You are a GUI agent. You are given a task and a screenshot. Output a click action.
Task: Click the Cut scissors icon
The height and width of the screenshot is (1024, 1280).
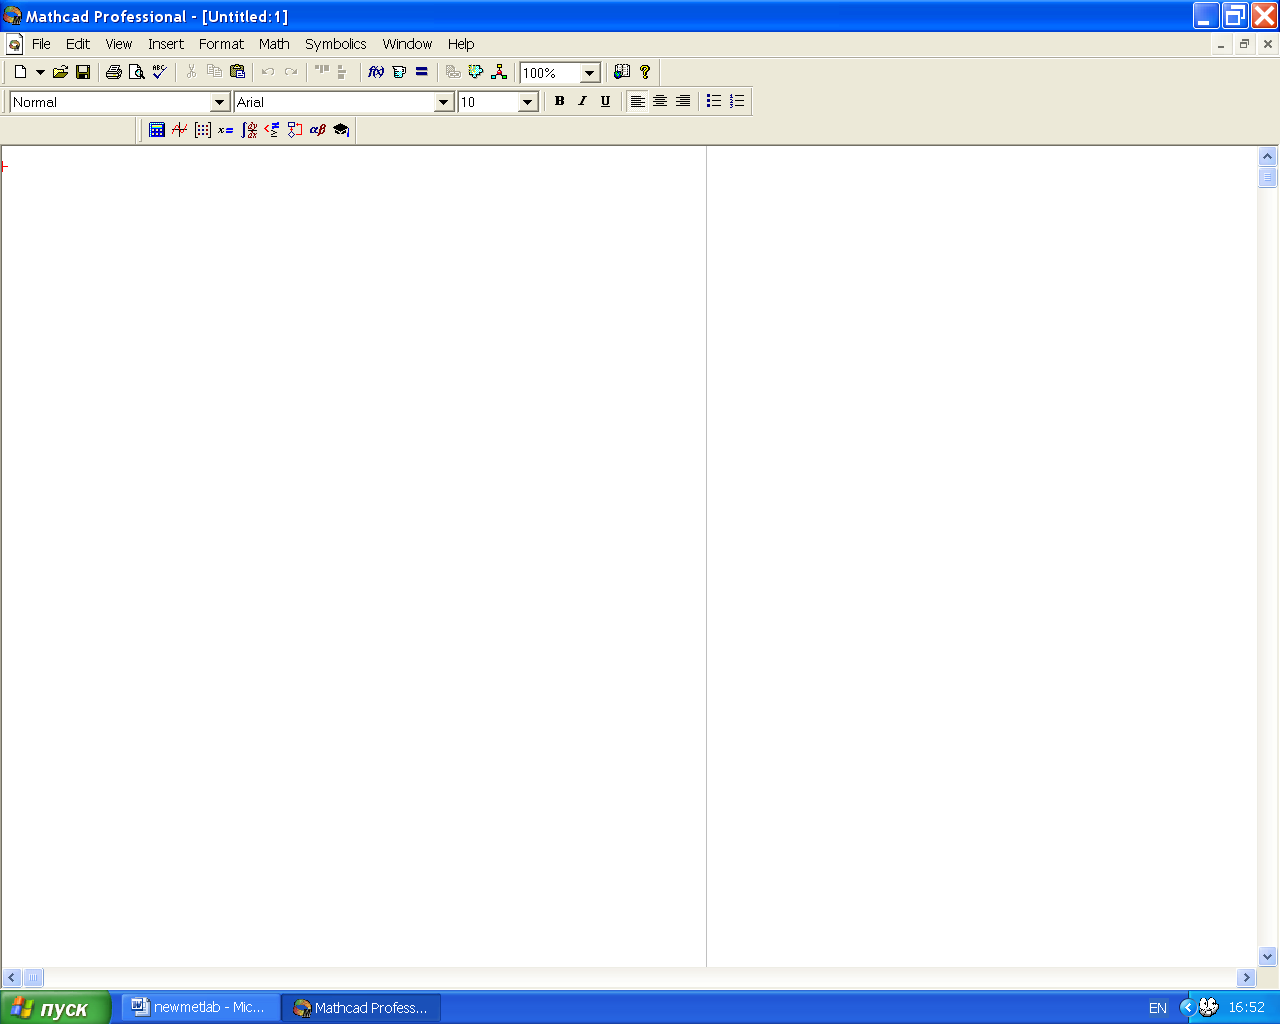coord(191,72)
